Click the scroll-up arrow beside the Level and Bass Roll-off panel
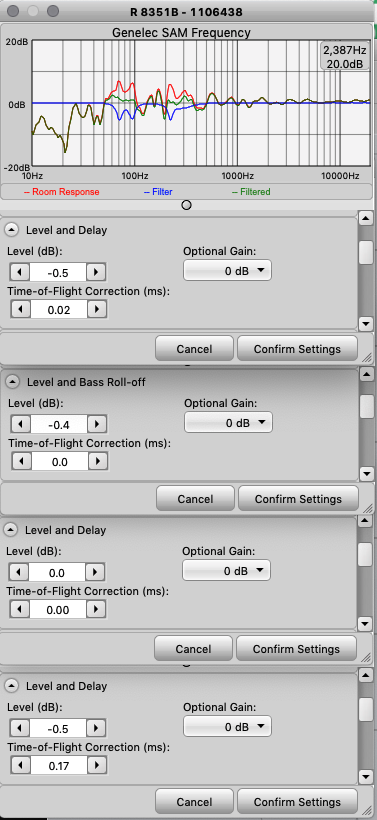Screen dimensions: 377x820 click(x=367, y=373)
